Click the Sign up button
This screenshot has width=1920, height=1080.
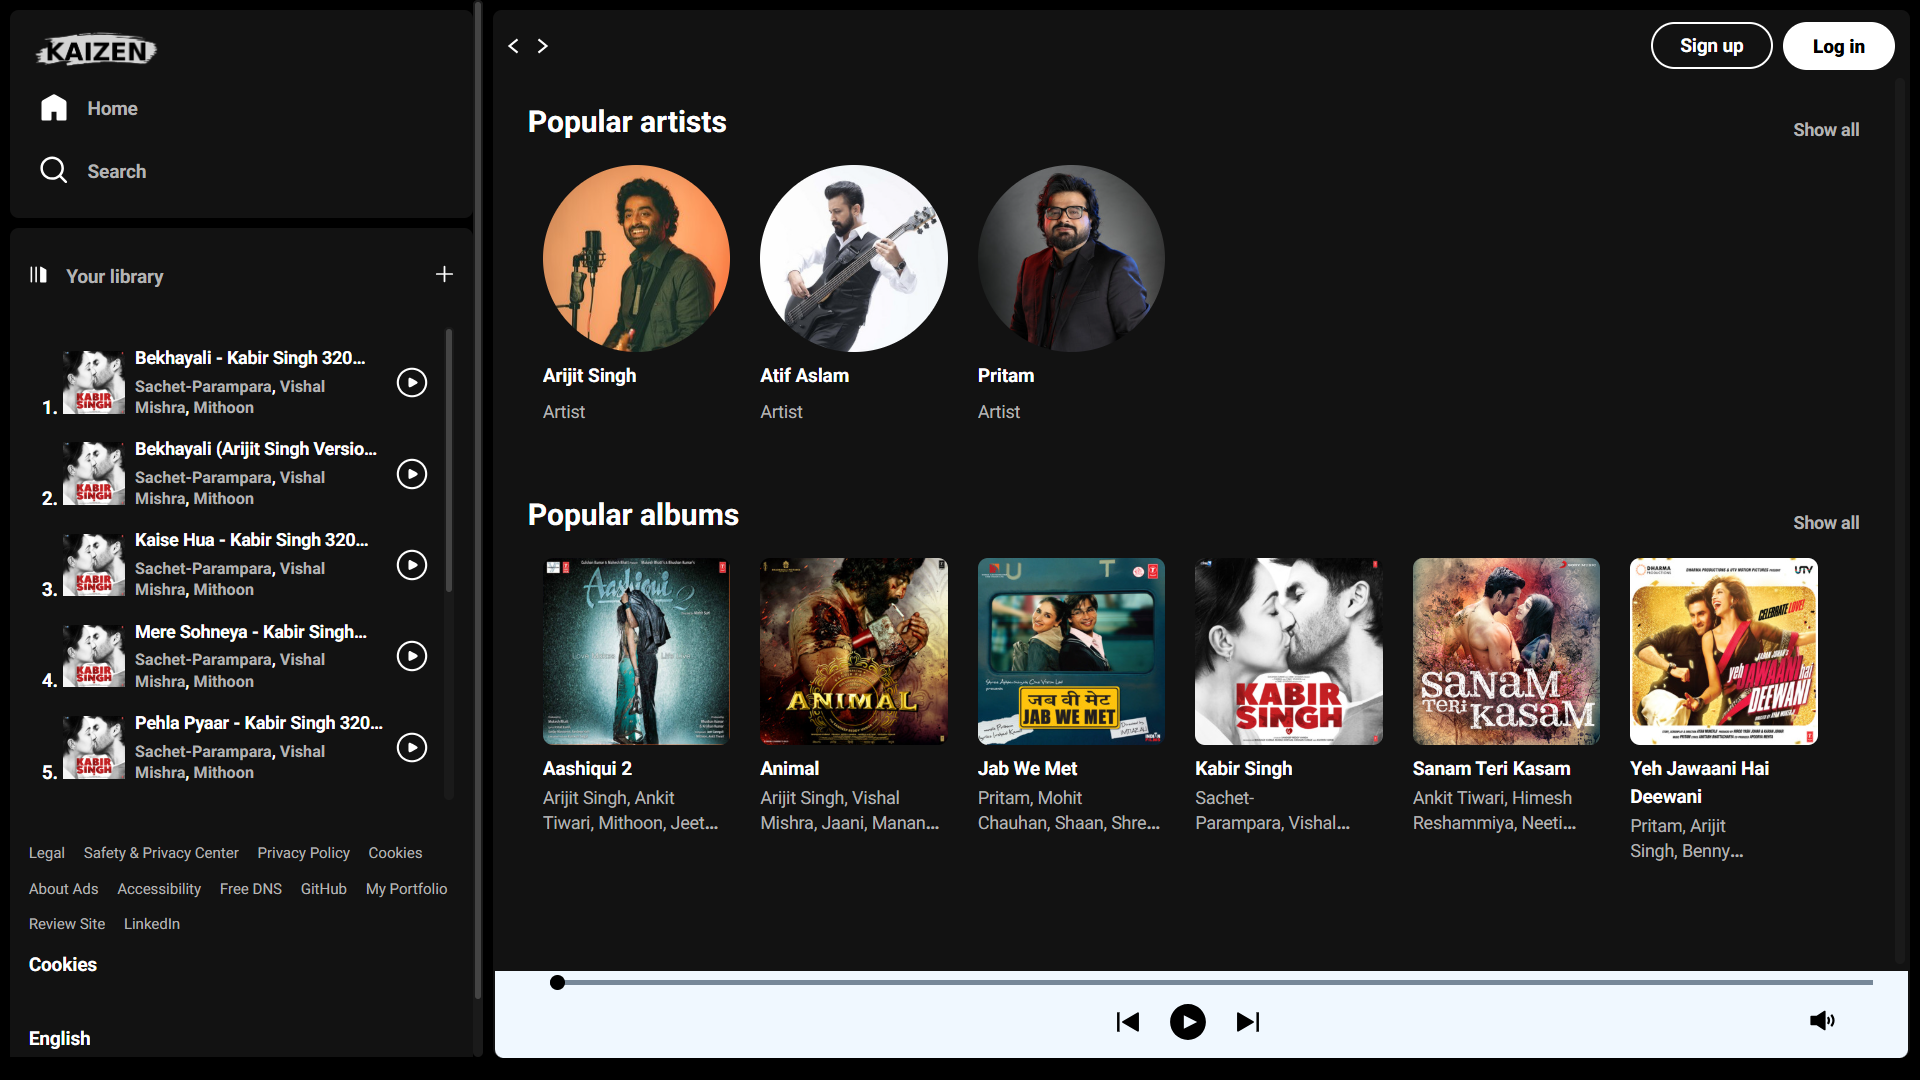click(1711, 46)
